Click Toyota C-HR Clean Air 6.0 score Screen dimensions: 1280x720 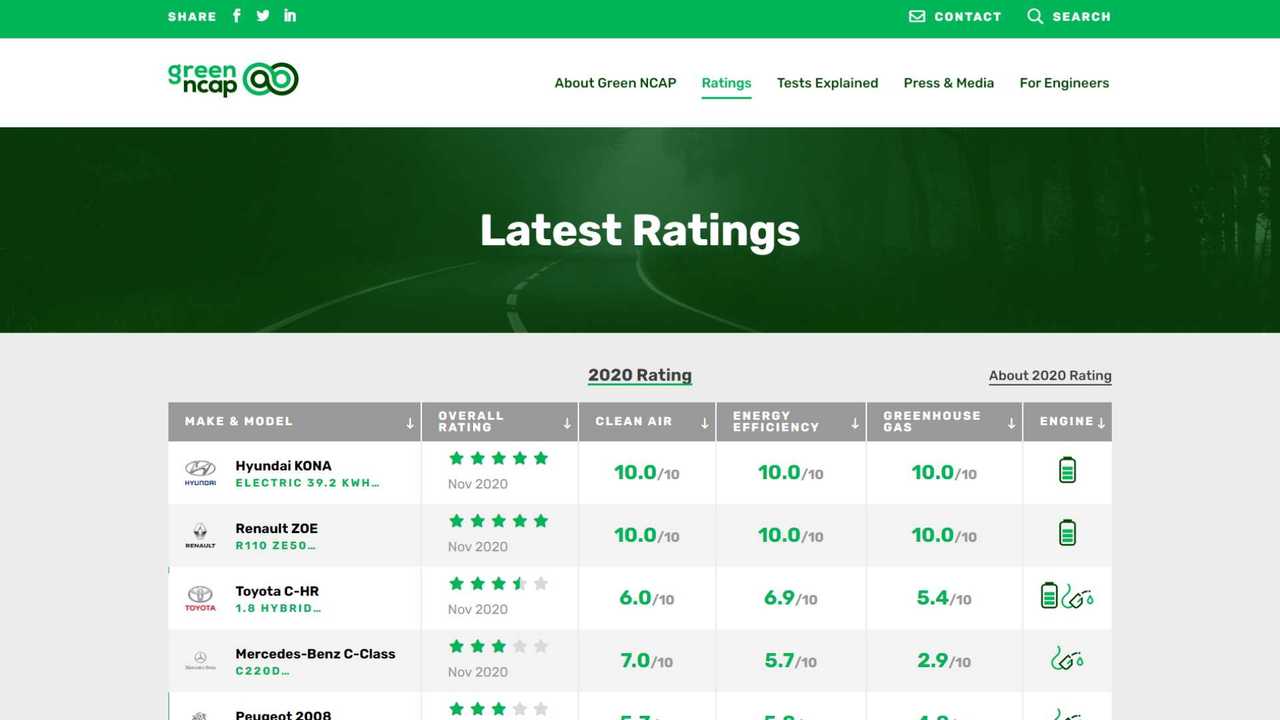[x=647, y=598]
